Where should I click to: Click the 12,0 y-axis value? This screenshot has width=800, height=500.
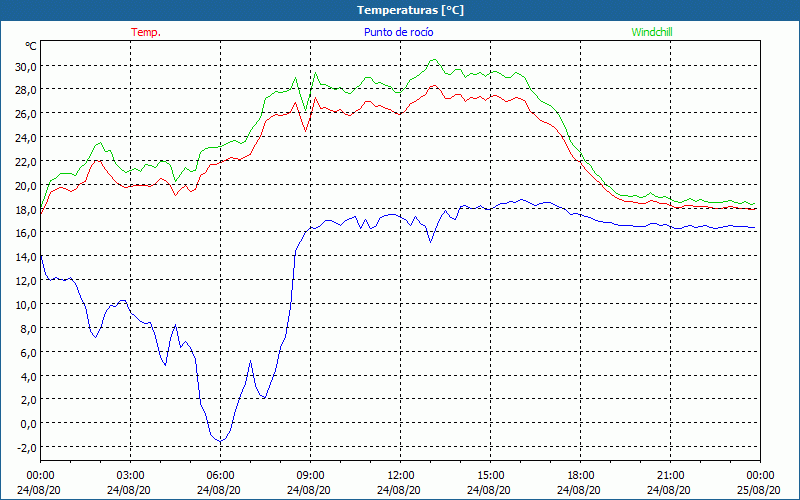pyautogui.click(x=24, y=281)
